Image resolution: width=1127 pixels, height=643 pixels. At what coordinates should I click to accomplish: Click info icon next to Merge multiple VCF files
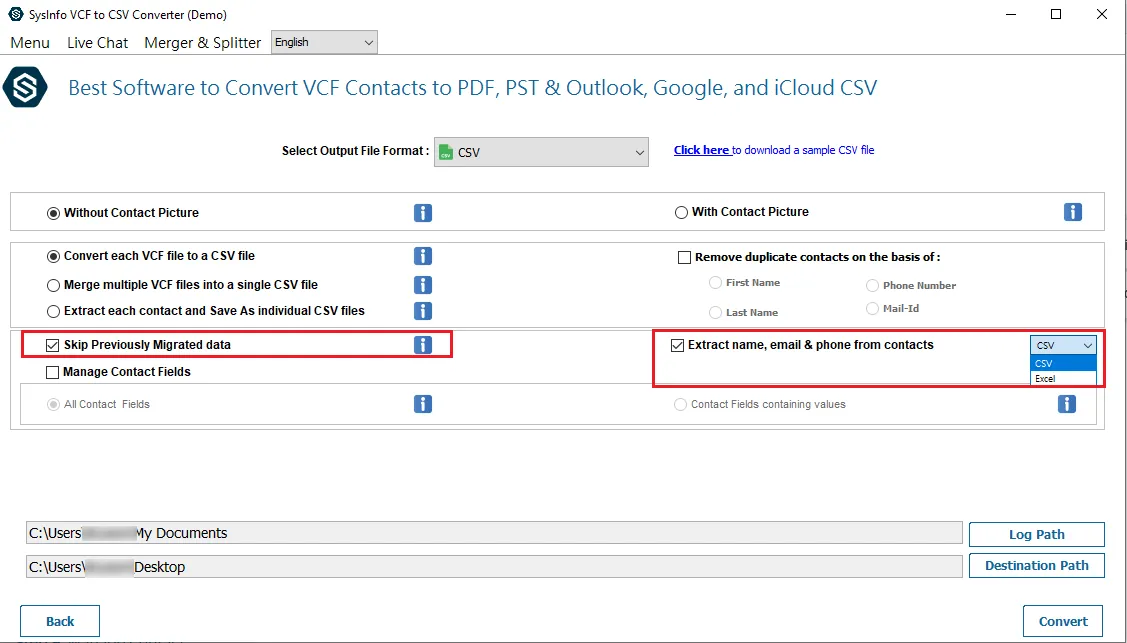[x=423, y=285]
